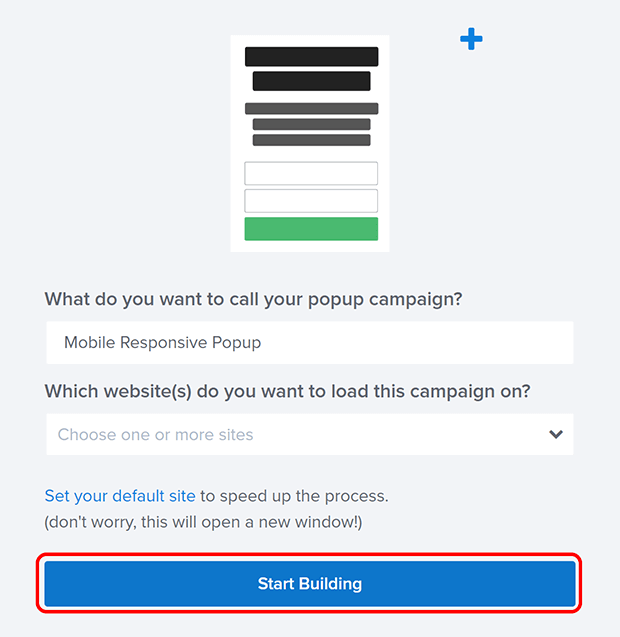Click the last gray text bar in preview
620x637 pixels.
(311, 140)
